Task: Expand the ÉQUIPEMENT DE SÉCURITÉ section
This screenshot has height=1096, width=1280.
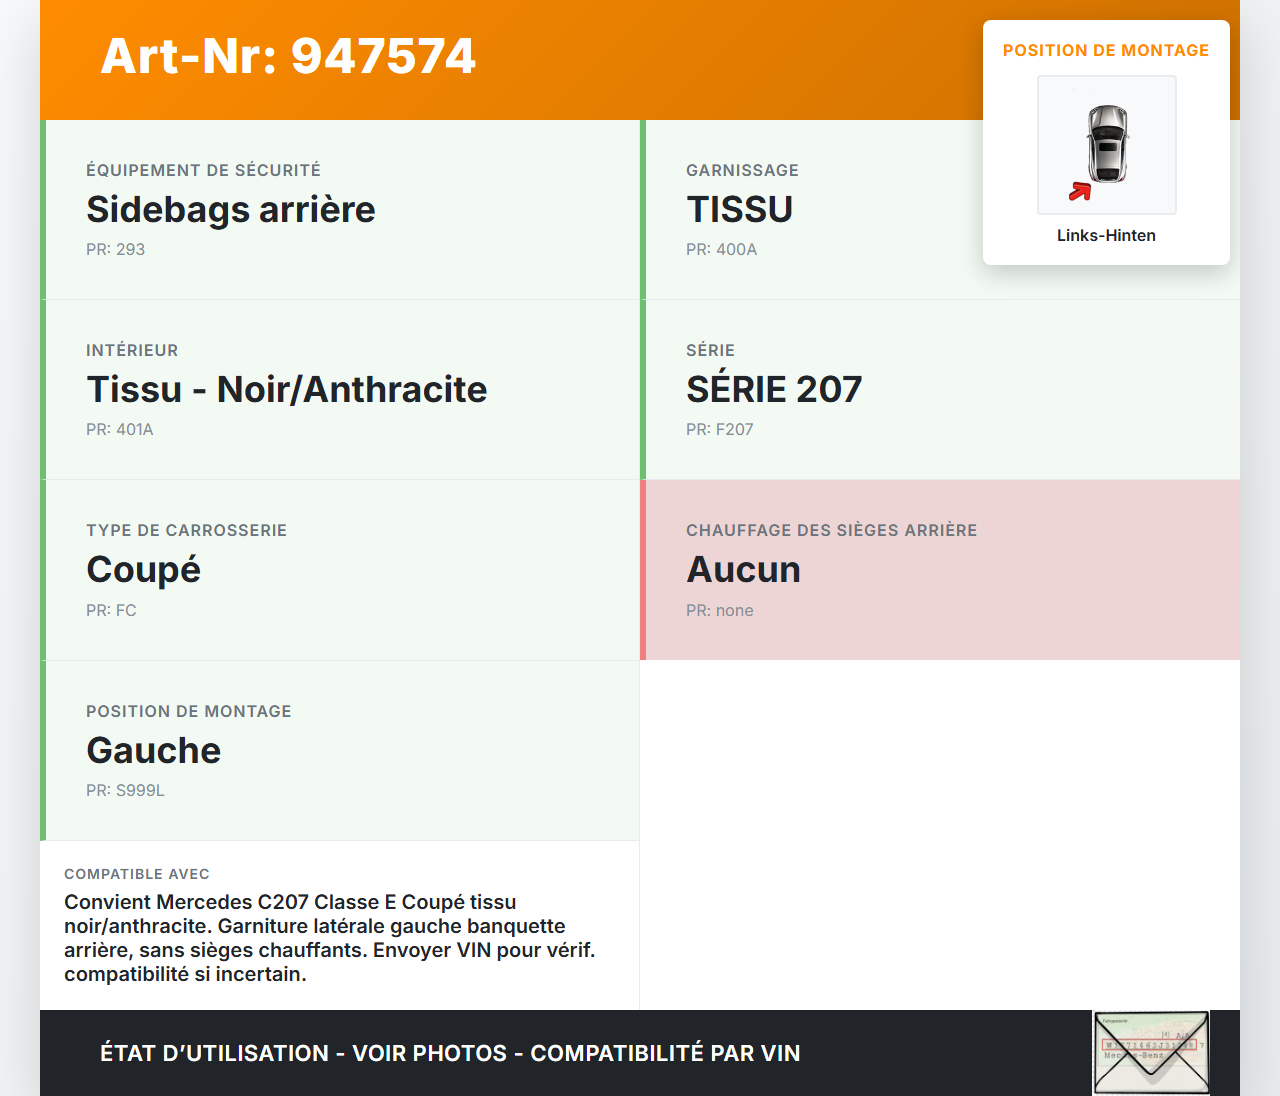Action: (340, 209)
